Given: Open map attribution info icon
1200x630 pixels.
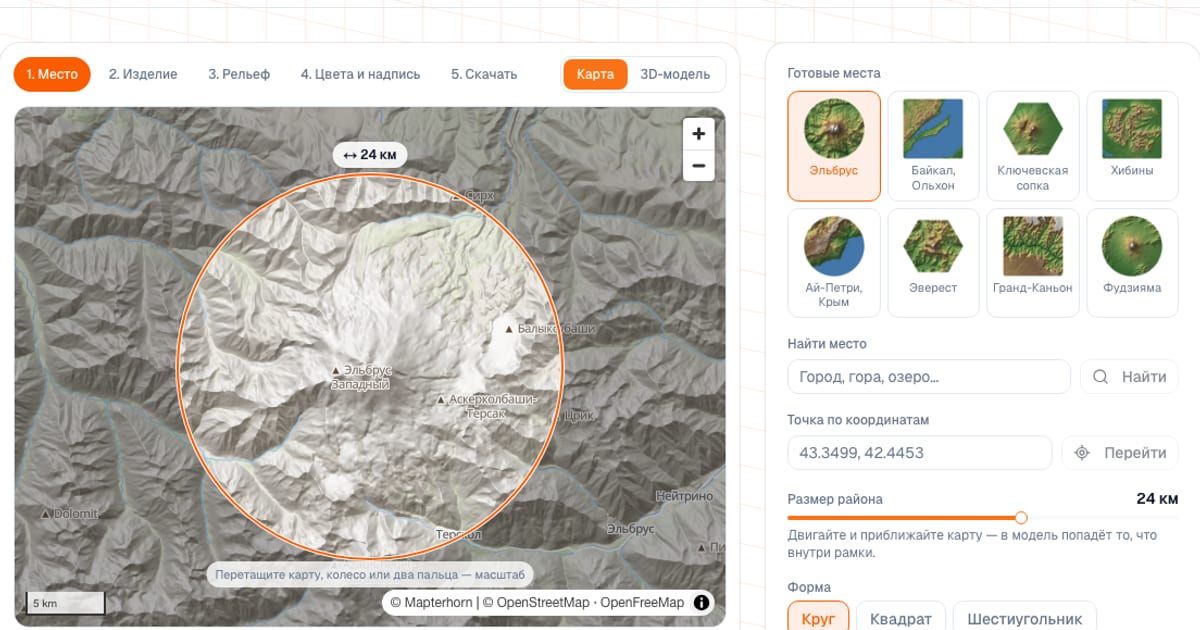Looking at the screenshot, I should [x=702, y=602].
